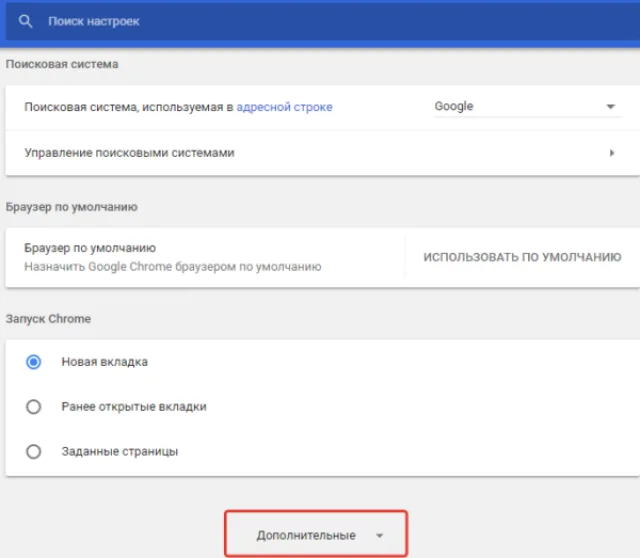Viewport: 640px width, 558px height.
Task: Open the Google search engine dropdown
Action: (528, 107)
